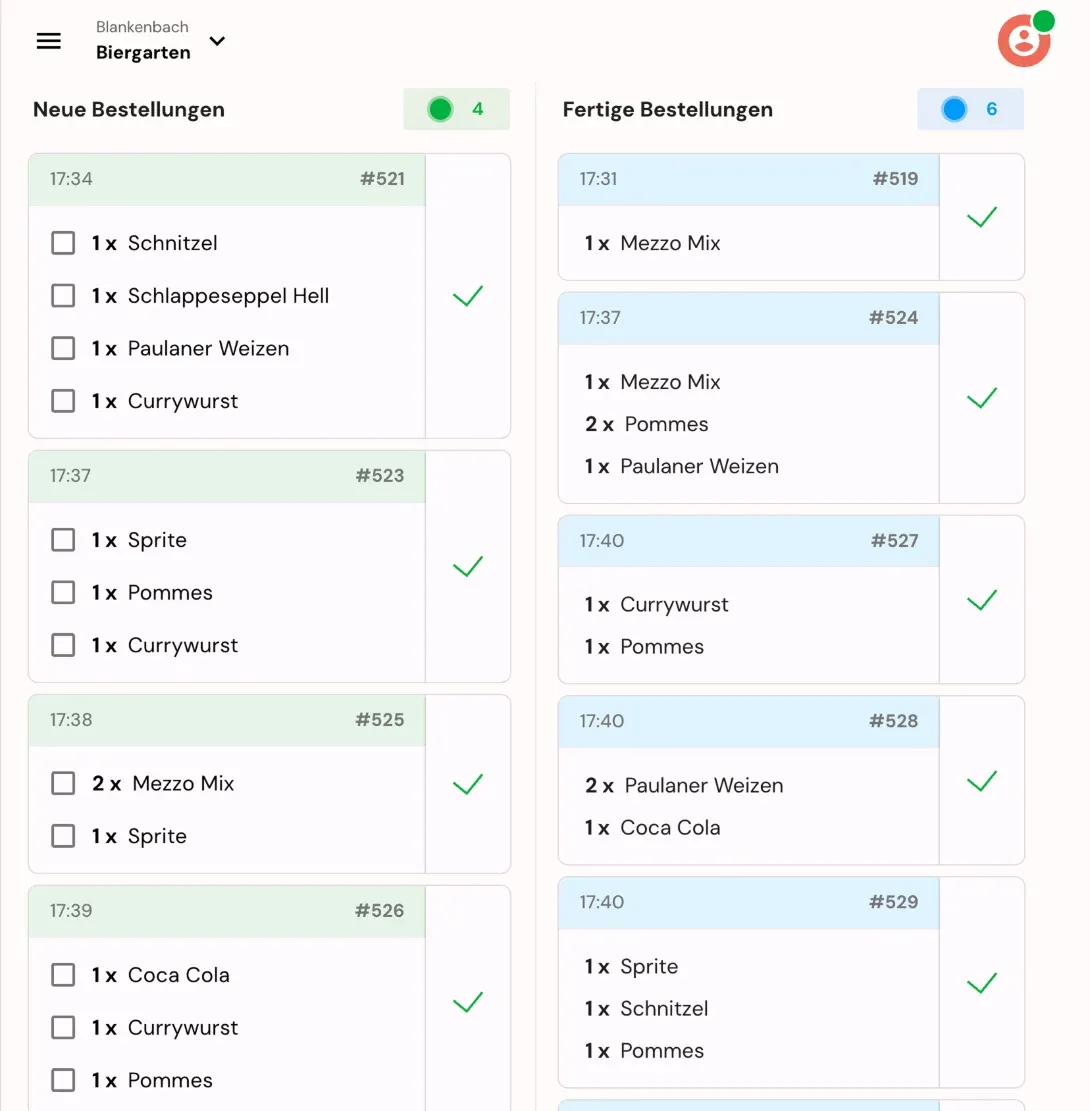Check the Sprite checkbox in order #523

pos(63,540)
